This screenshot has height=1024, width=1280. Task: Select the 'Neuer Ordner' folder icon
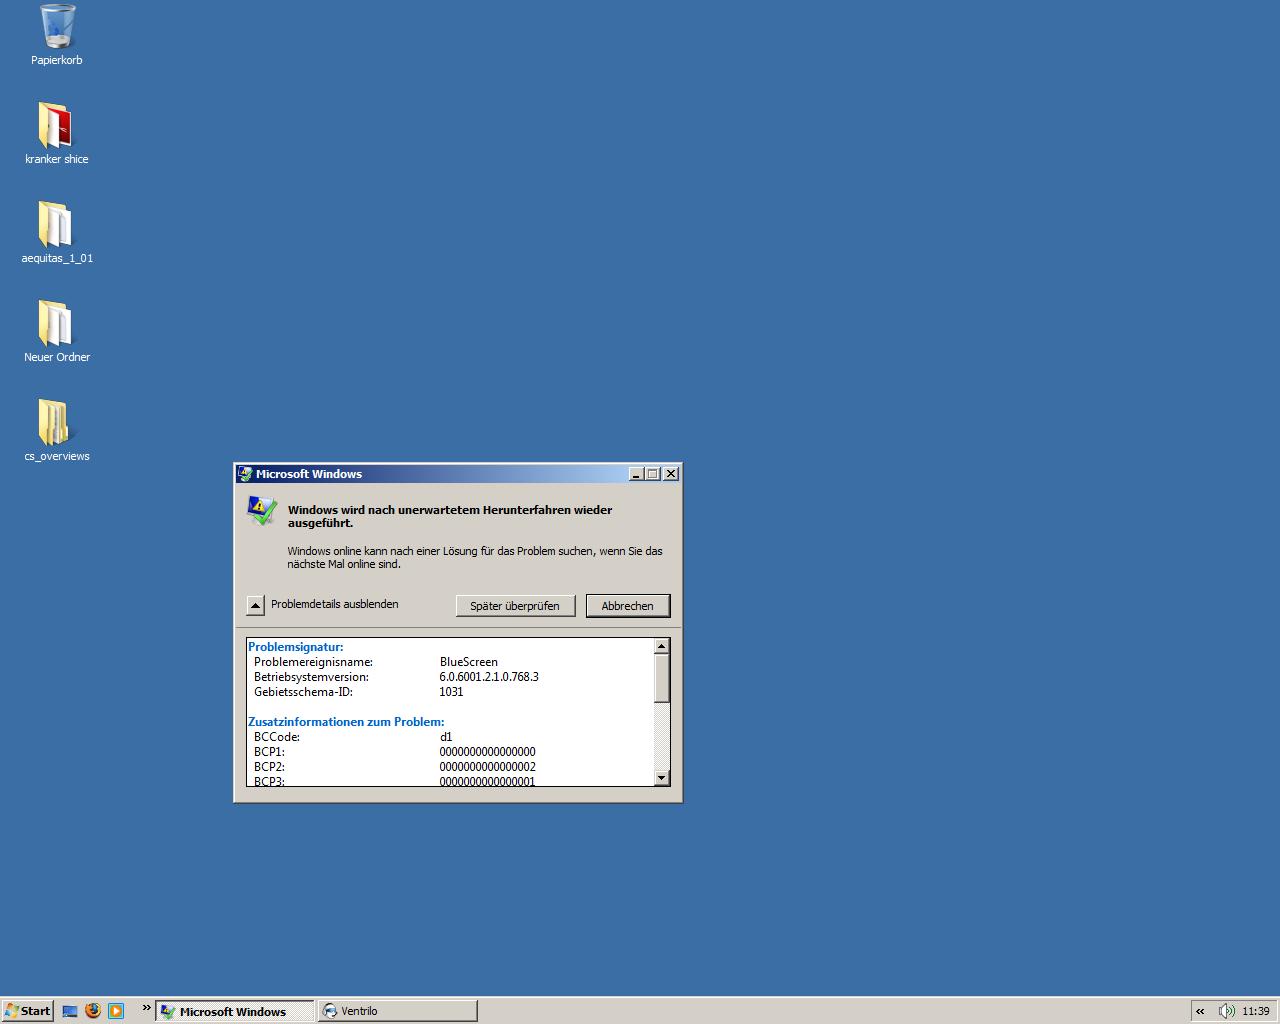click(x=56, y=324)
